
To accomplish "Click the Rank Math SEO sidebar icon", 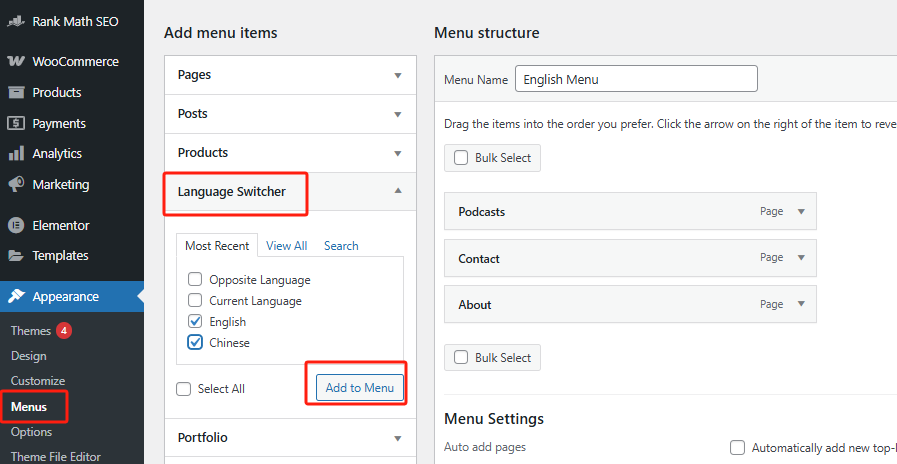I will [16, 20].
